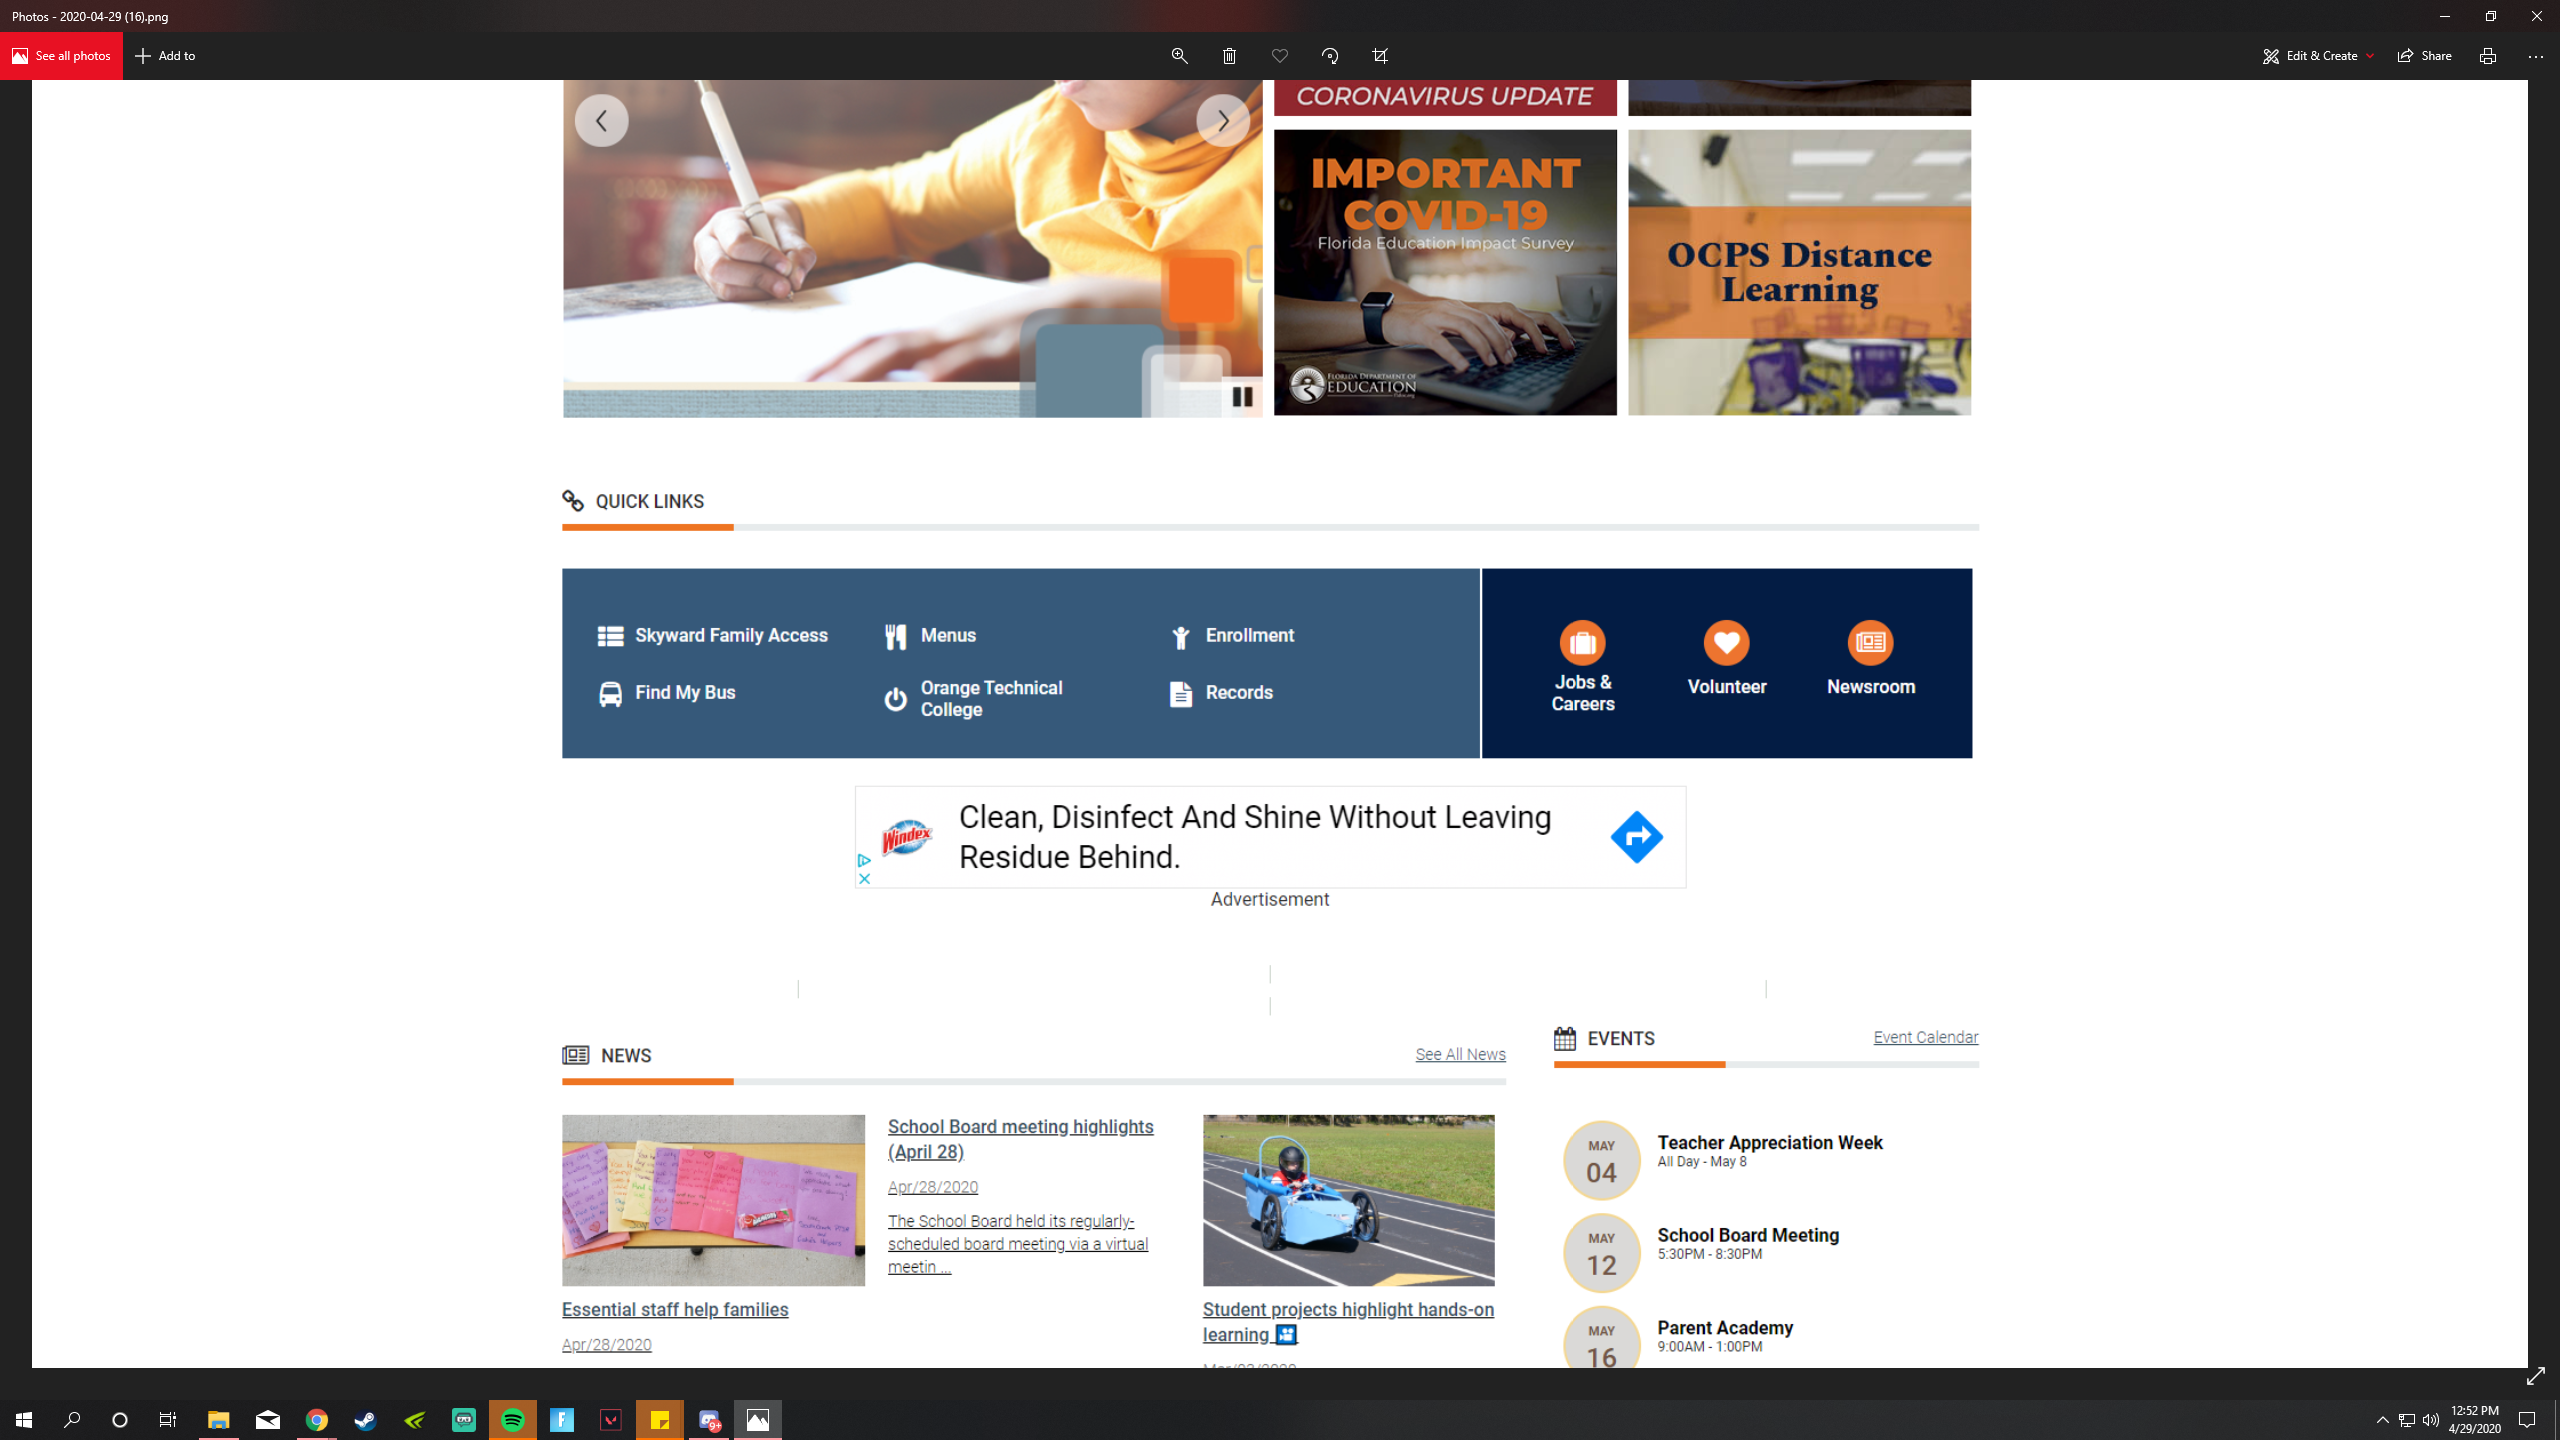The width and height of the screenshot is (2560, 1440).
Task: Show hidden system tray icons
Action: (x=2382, y=1420)
